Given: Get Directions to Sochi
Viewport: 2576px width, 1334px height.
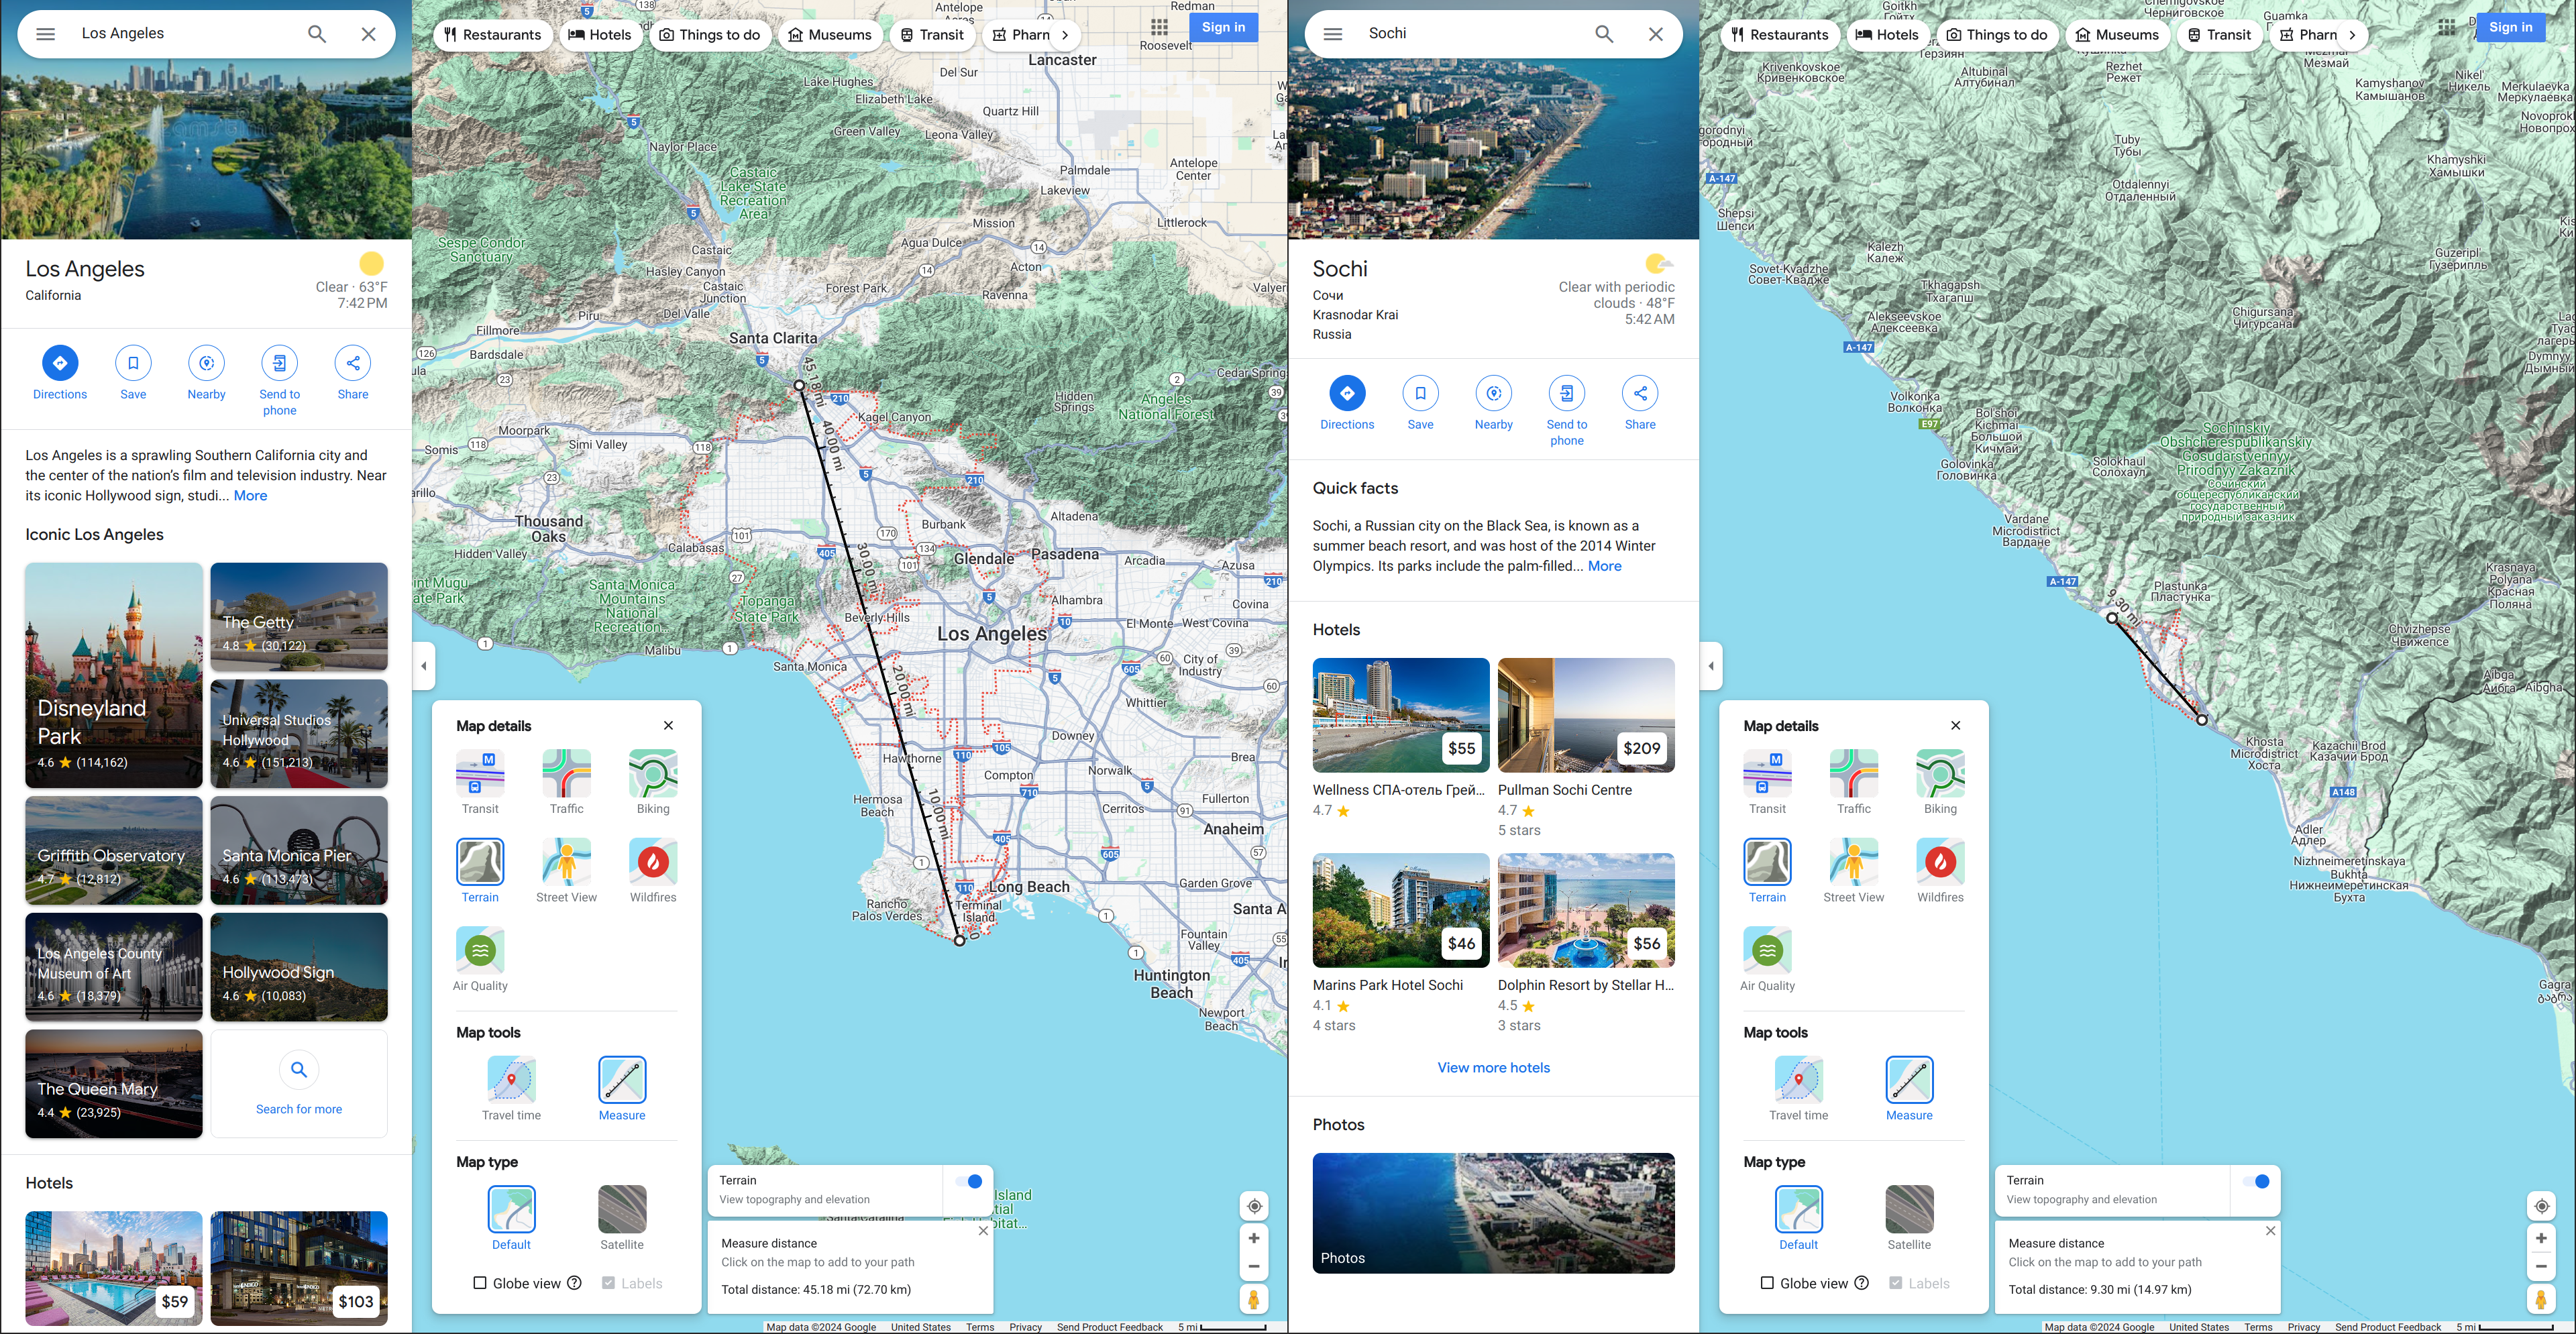Looking at the screenshot, I should (1347, 403).
